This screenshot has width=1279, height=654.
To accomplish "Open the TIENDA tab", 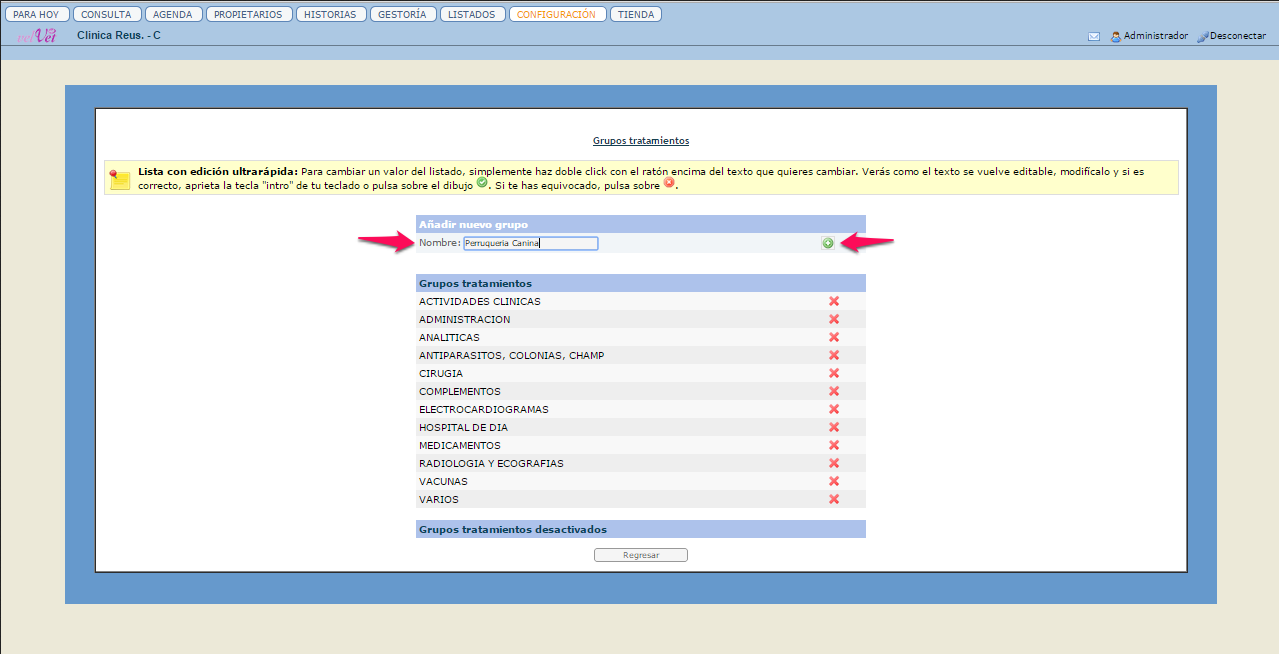I will click(636, 14).
